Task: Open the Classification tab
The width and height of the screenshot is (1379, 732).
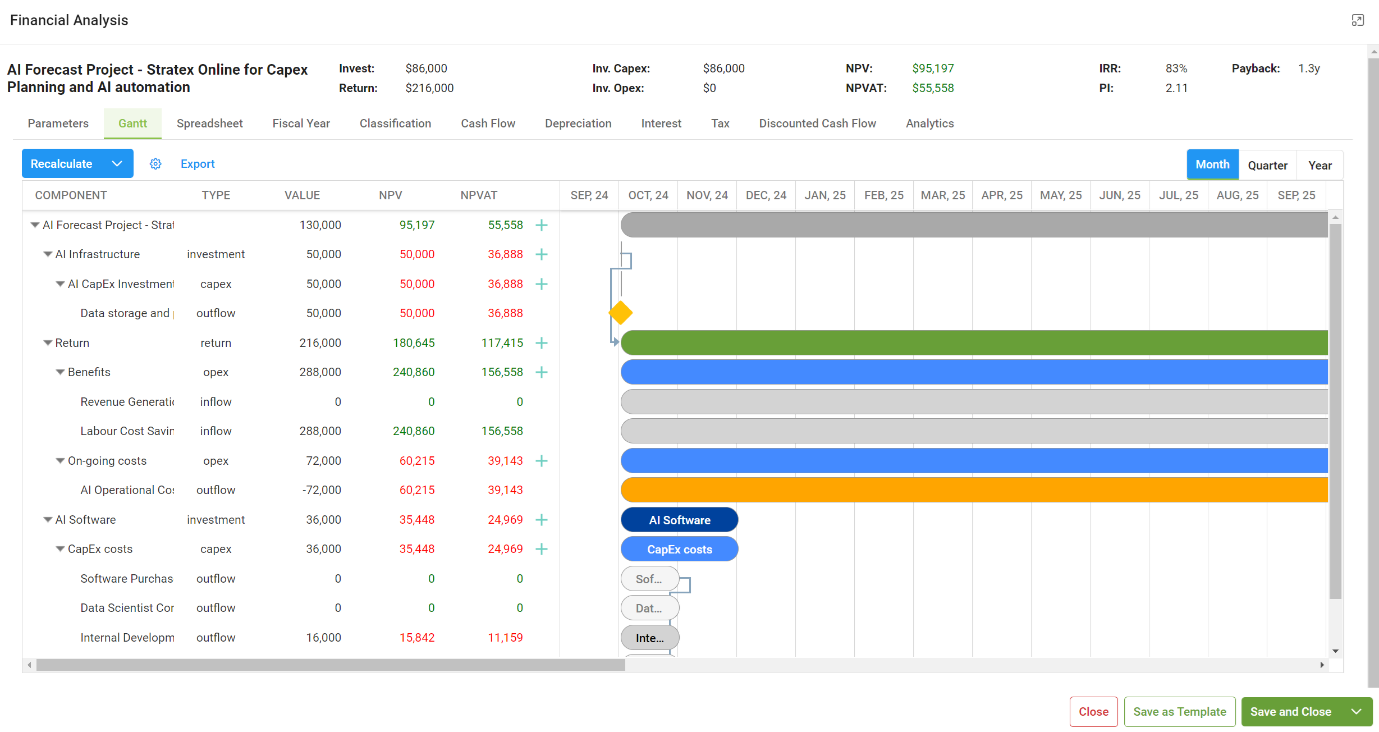Action: [x=395, y=124]
